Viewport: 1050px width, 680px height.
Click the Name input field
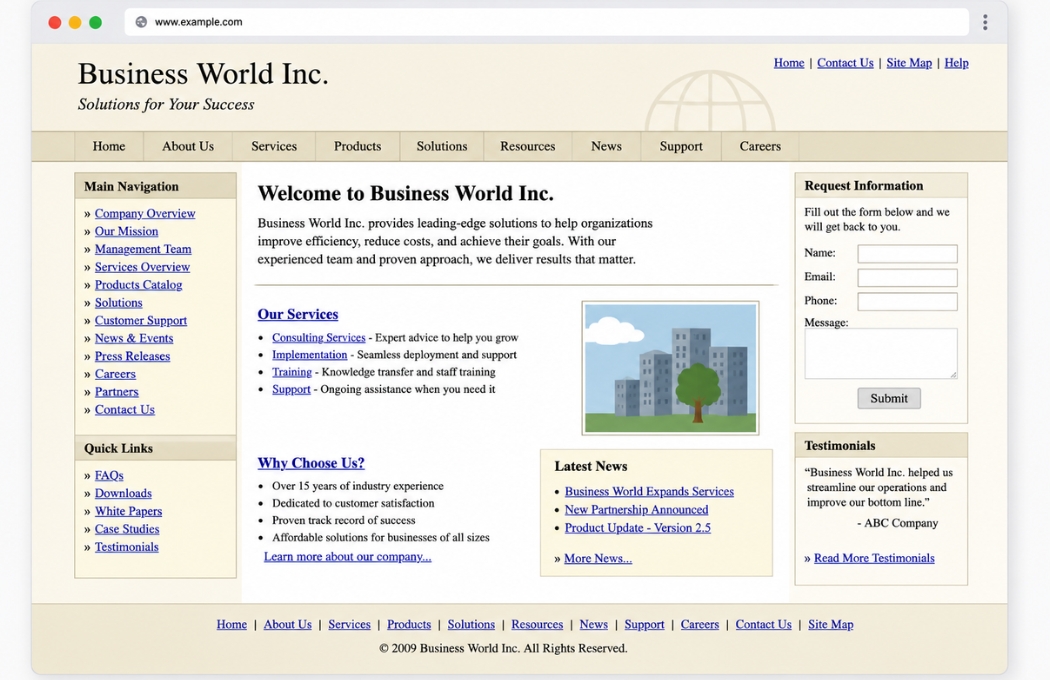coord(907,253)
